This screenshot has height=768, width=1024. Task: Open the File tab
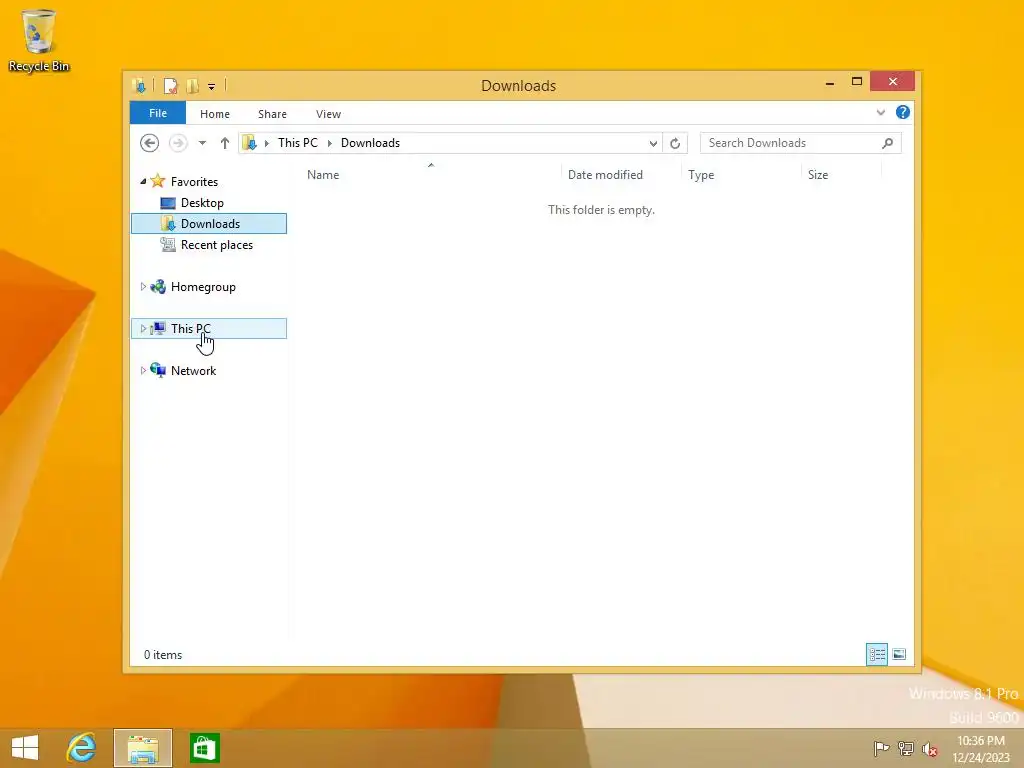tap(158, 113)
